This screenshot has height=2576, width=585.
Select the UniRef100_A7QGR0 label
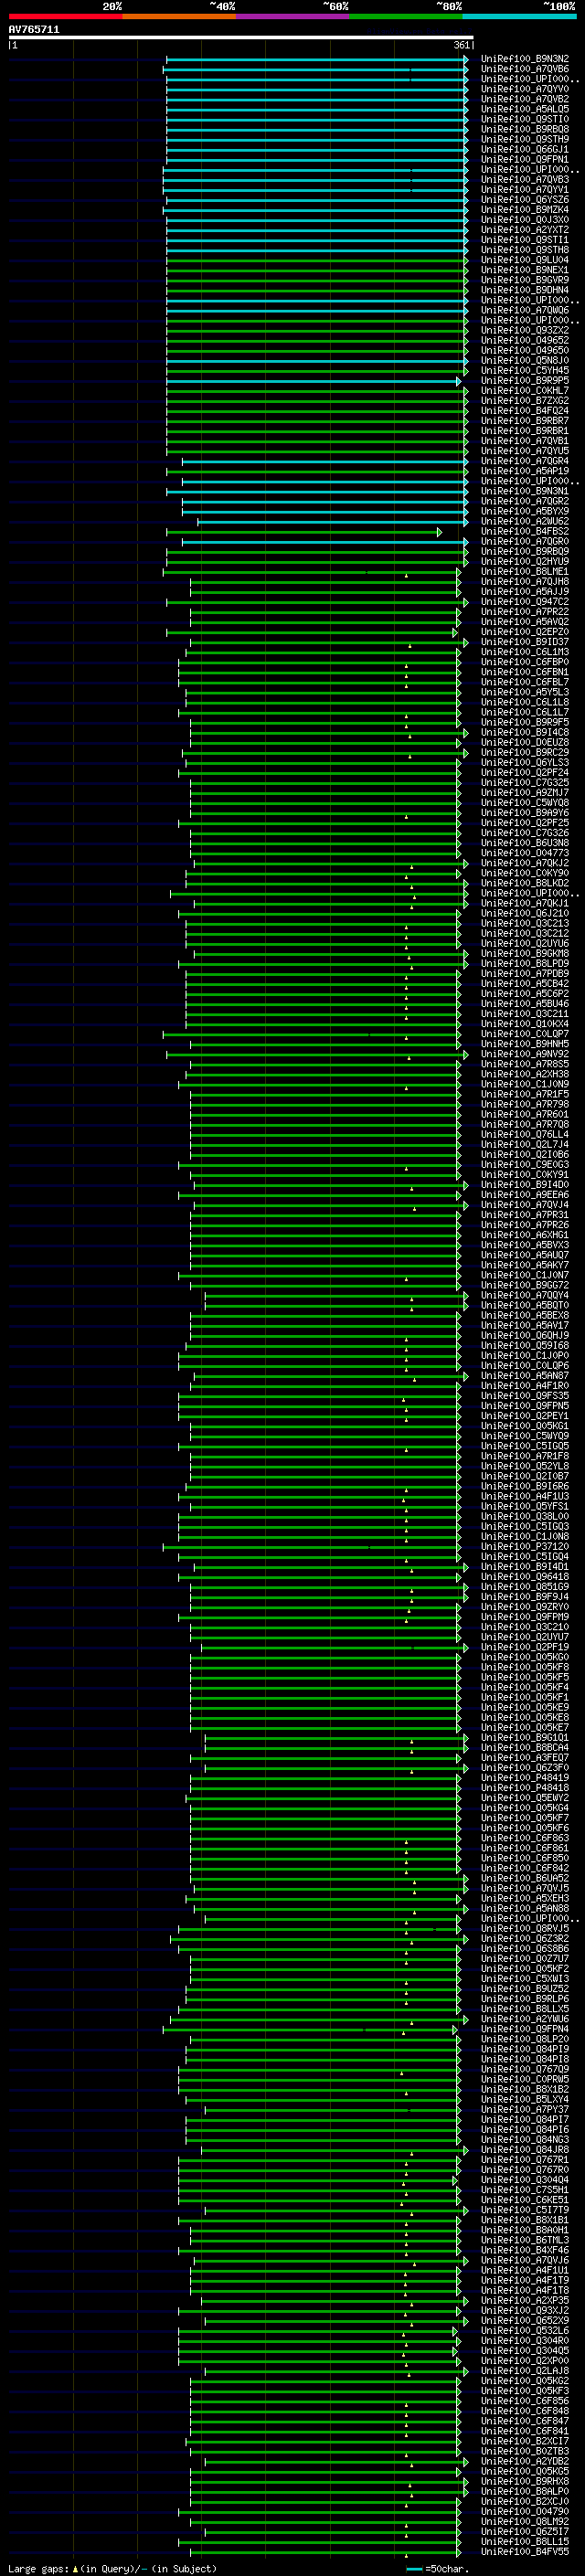(x=525, y=542)
